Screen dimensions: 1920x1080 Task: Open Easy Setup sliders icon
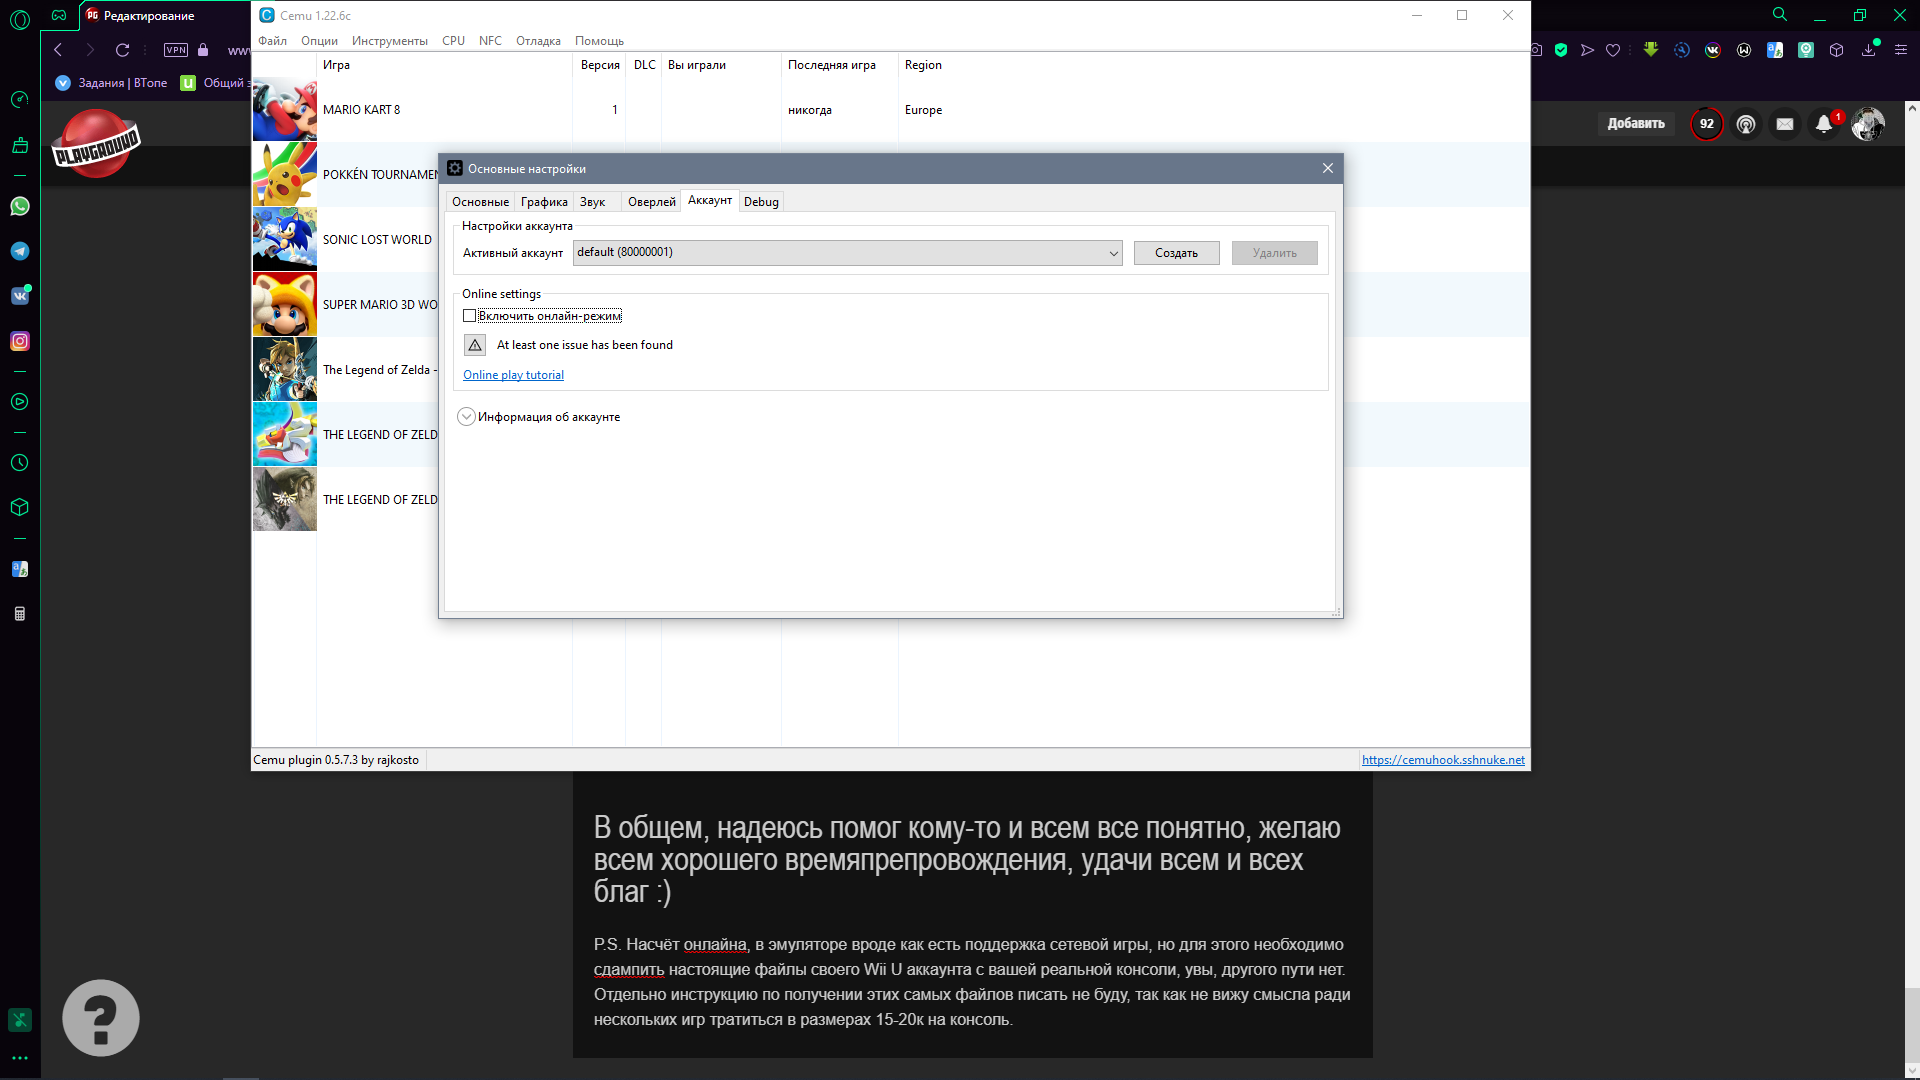tap(1901, 50)
